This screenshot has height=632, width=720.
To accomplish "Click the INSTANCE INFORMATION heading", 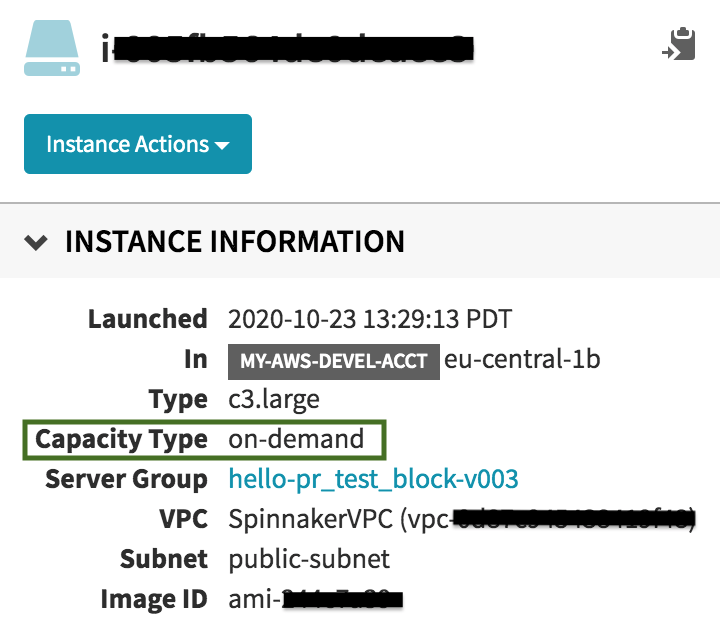I will point(235,242).
